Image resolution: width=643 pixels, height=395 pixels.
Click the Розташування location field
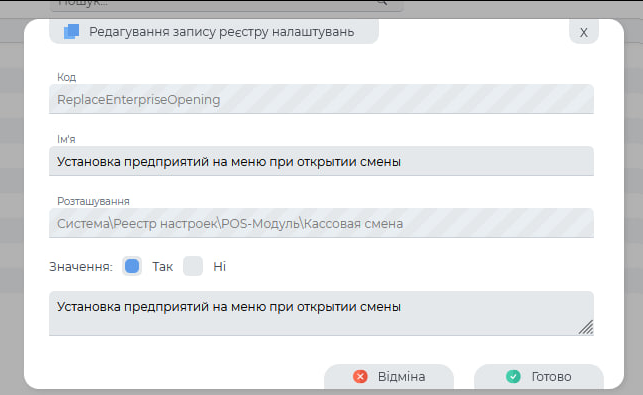[x=321, y=223]
